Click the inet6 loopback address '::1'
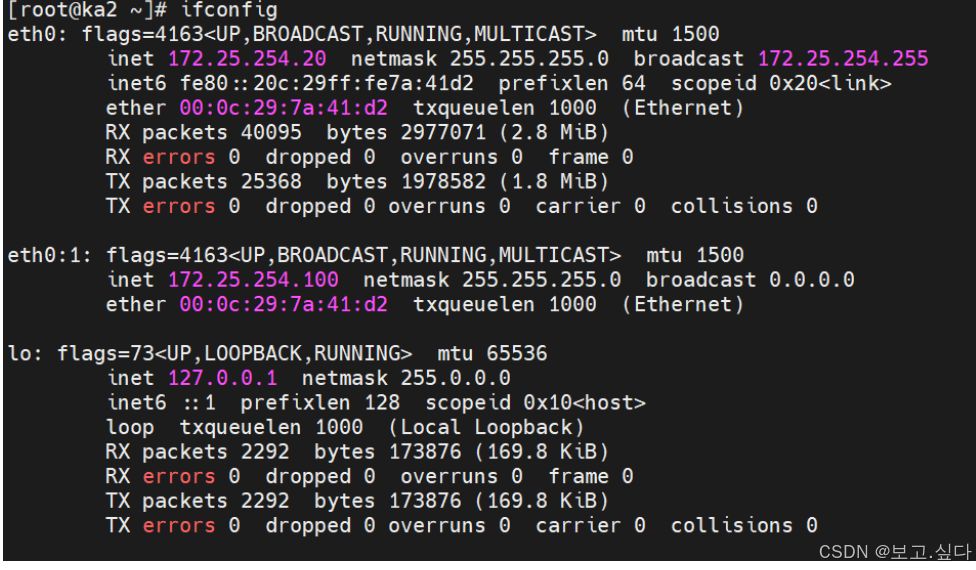The width and height of the screenshot is (976, 570). (x=200, y=403)
